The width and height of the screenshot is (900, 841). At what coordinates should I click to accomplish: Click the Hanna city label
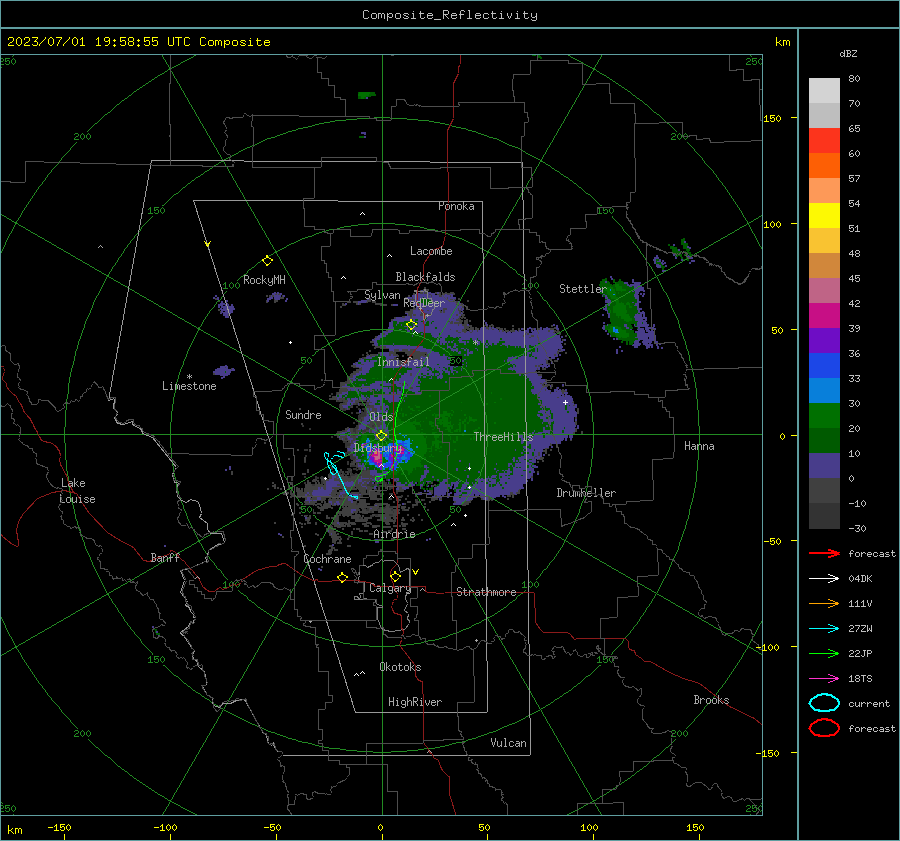pyautogui.click(x=699, y=446)
